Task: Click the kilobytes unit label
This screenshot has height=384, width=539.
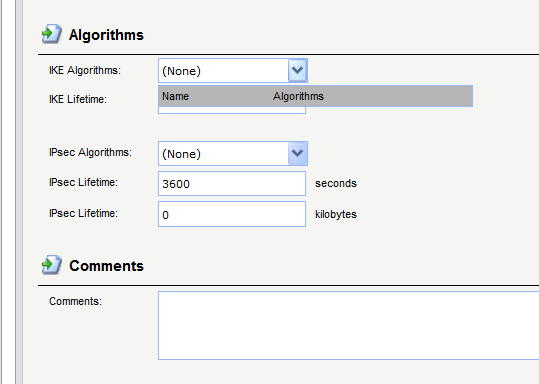Action: pos(336,215)
